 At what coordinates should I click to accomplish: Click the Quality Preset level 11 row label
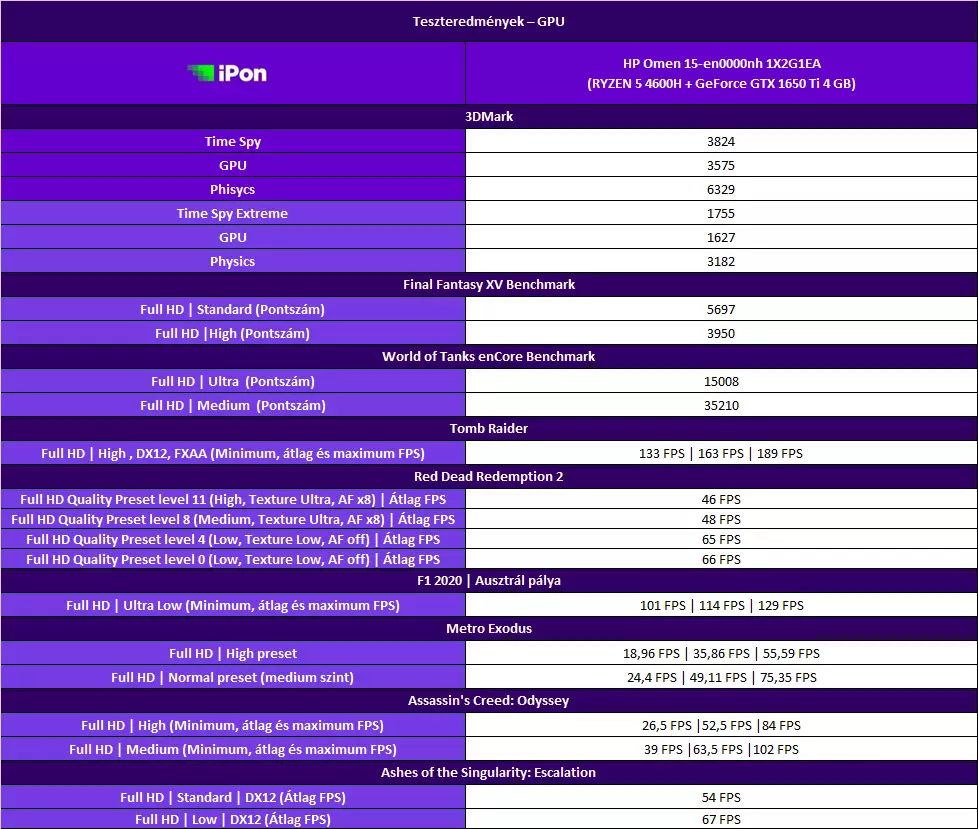coord(232,499)
